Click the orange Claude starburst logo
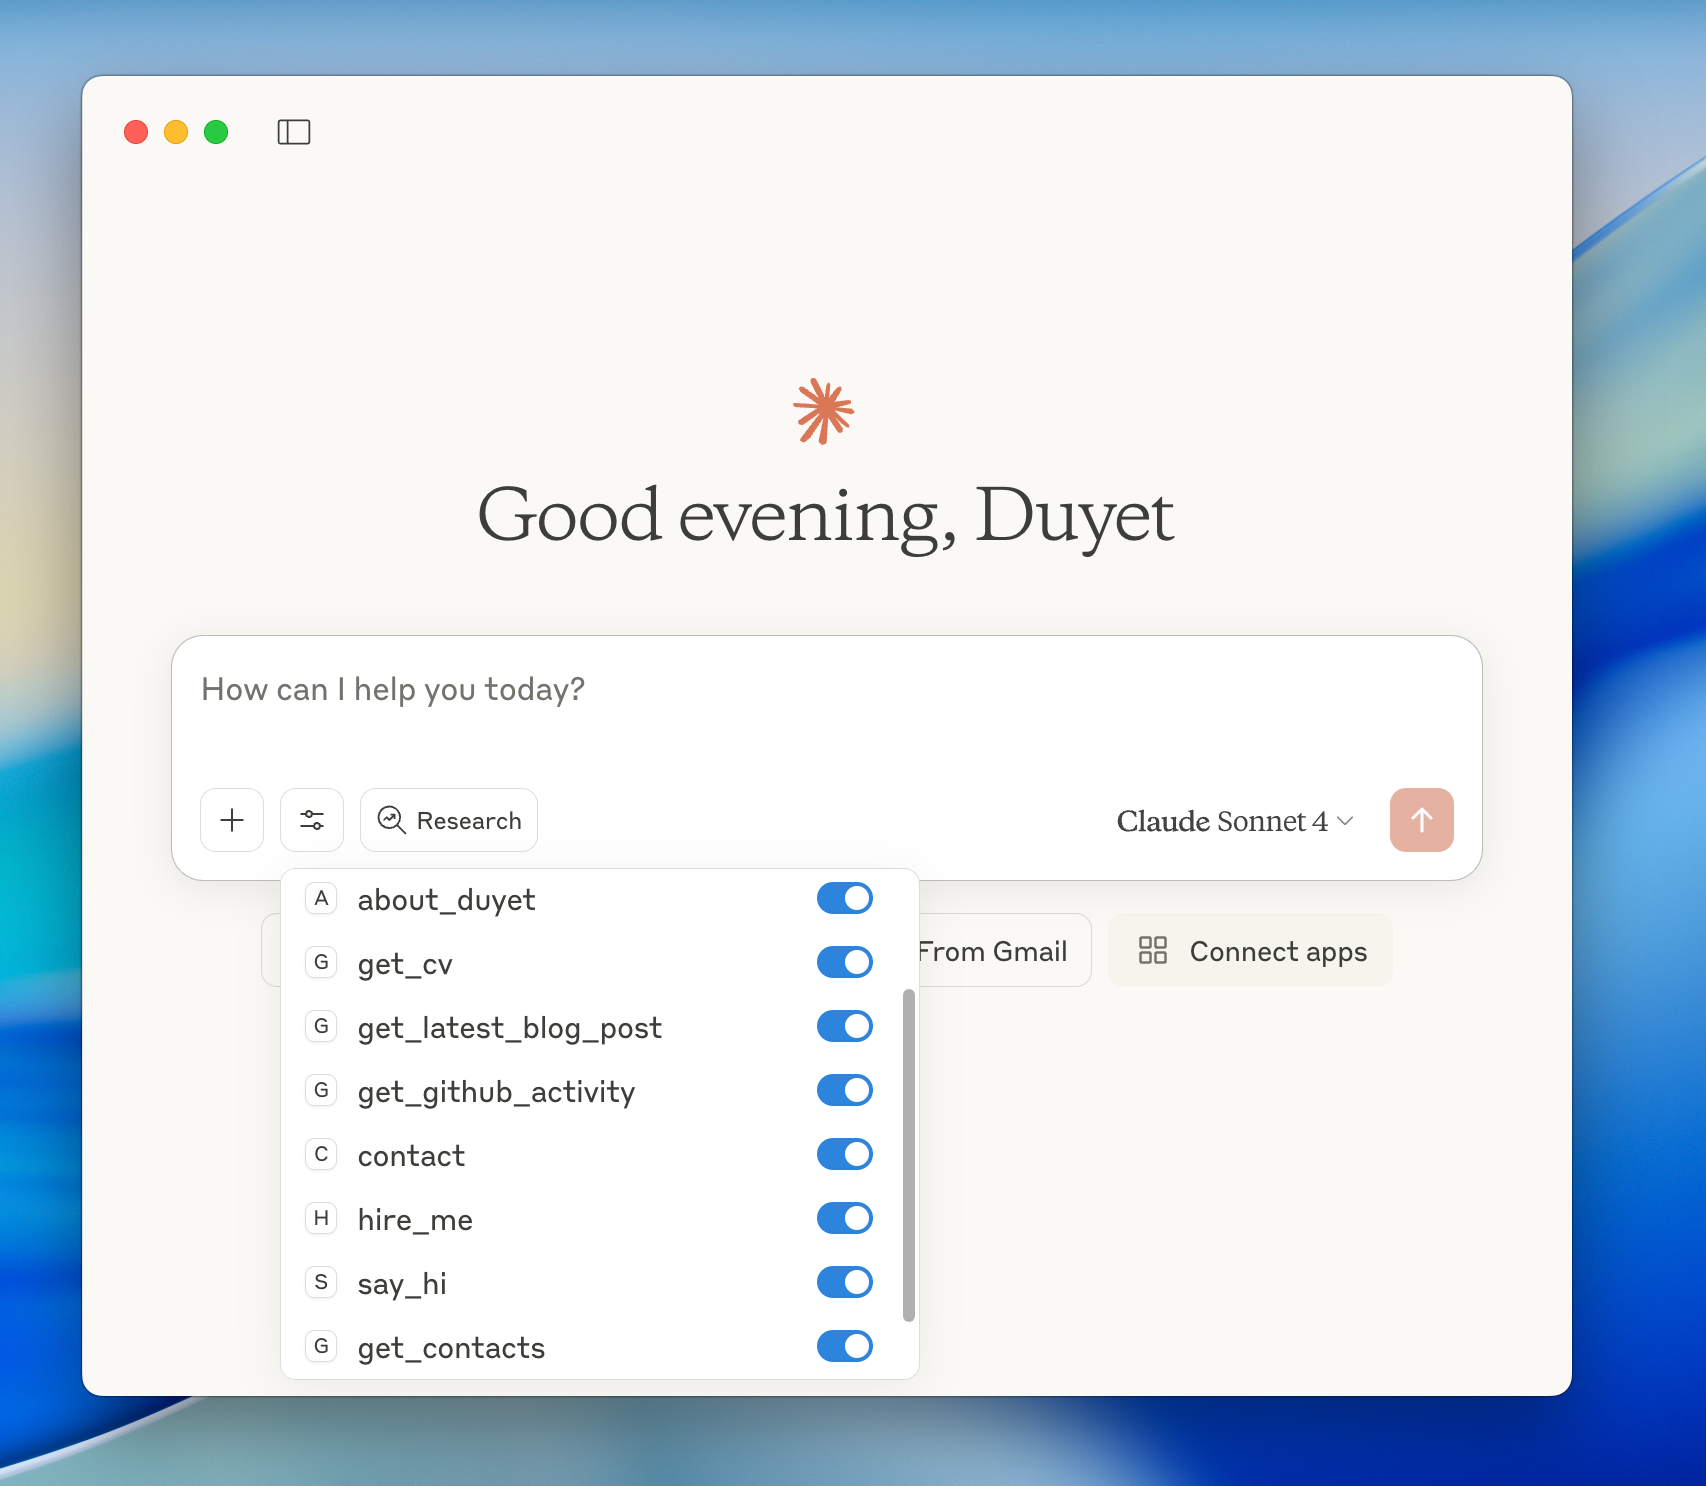 click(x=823, y=410)
